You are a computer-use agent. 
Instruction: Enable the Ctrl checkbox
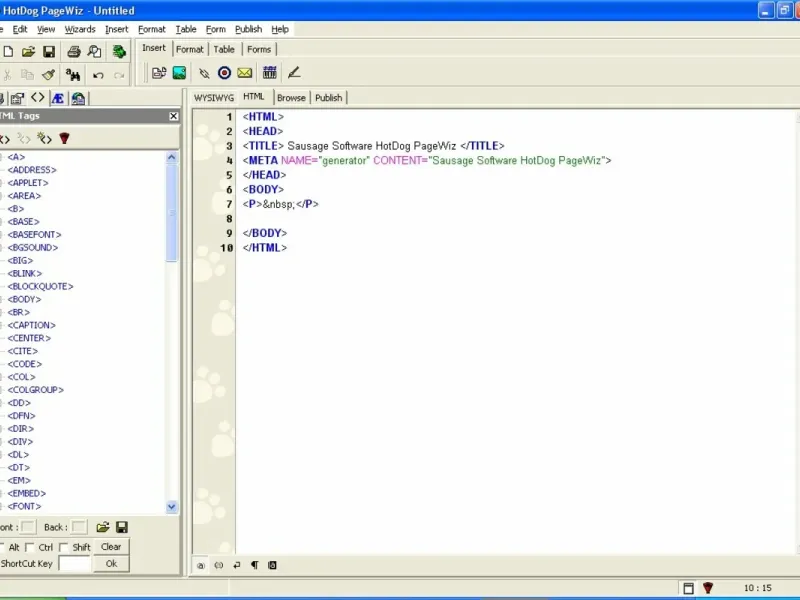[x=30, y=547]
